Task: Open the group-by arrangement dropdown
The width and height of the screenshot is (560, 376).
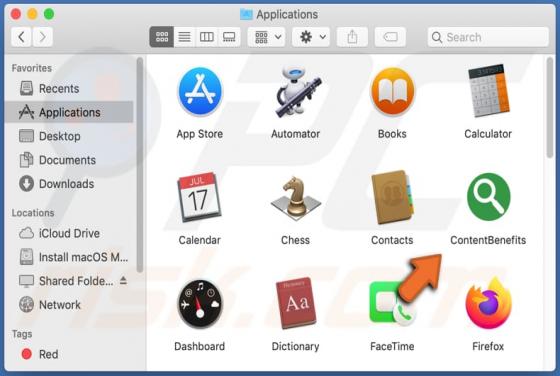Action: point(266,37)
